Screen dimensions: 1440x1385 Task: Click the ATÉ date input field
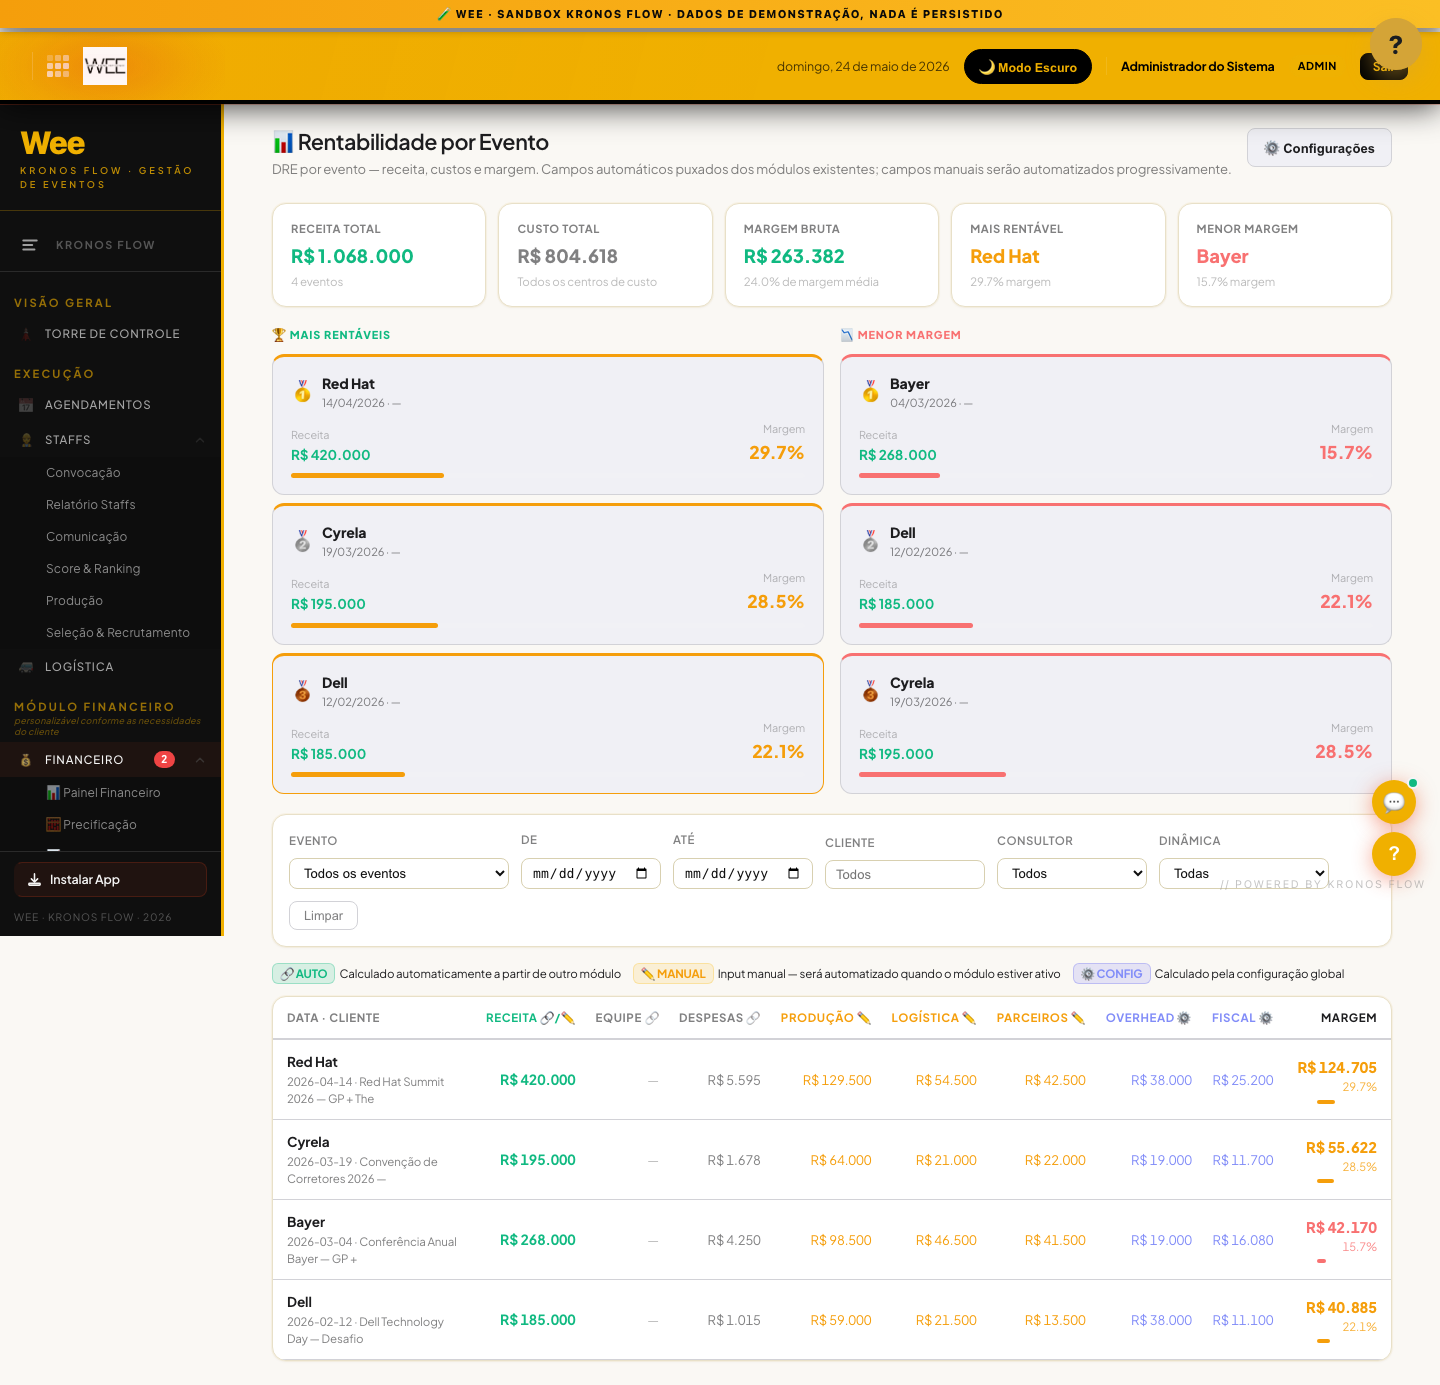pos(743,873)
